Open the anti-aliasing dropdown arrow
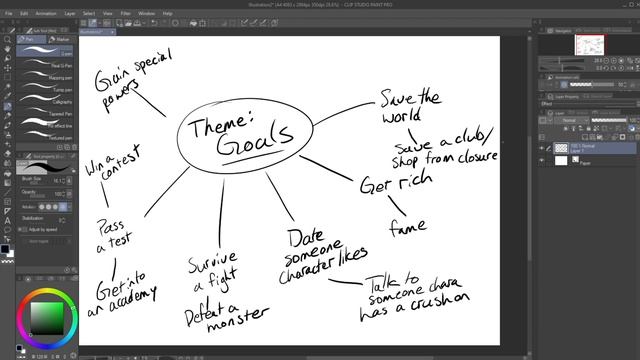 [x=70, y=207]
